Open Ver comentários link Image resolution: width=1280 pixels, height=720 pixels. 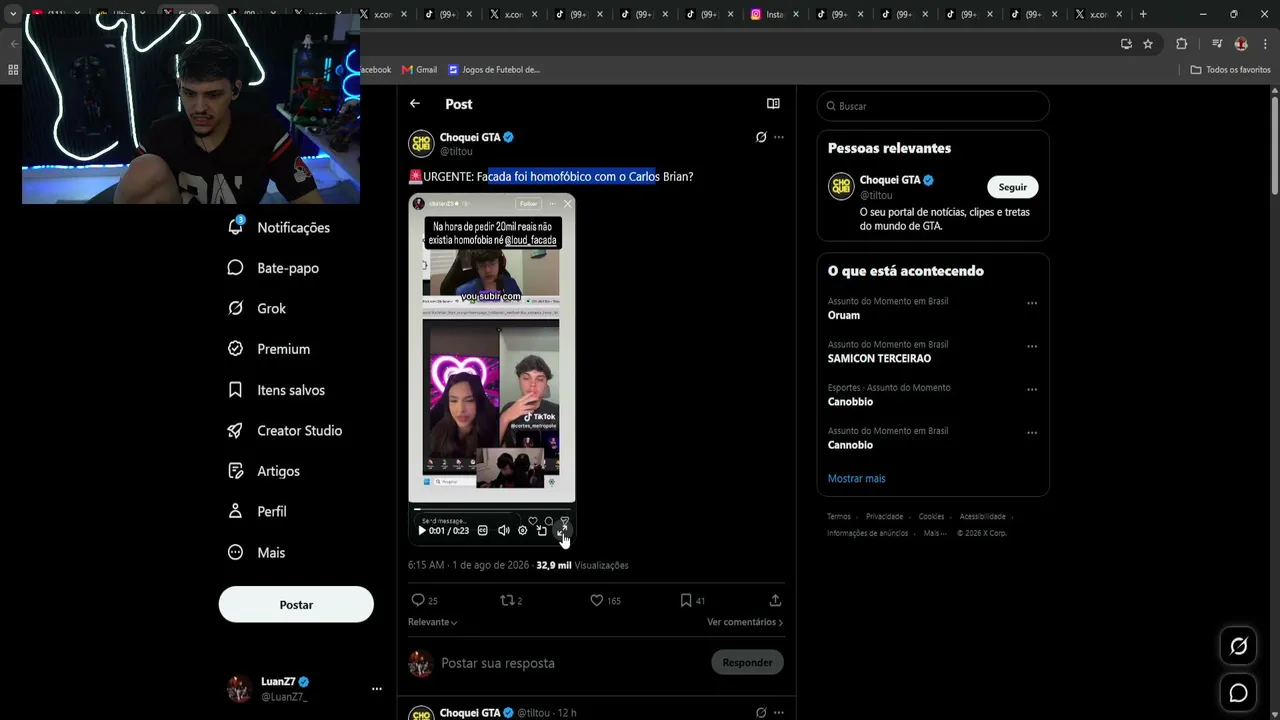tap(745, 622)
